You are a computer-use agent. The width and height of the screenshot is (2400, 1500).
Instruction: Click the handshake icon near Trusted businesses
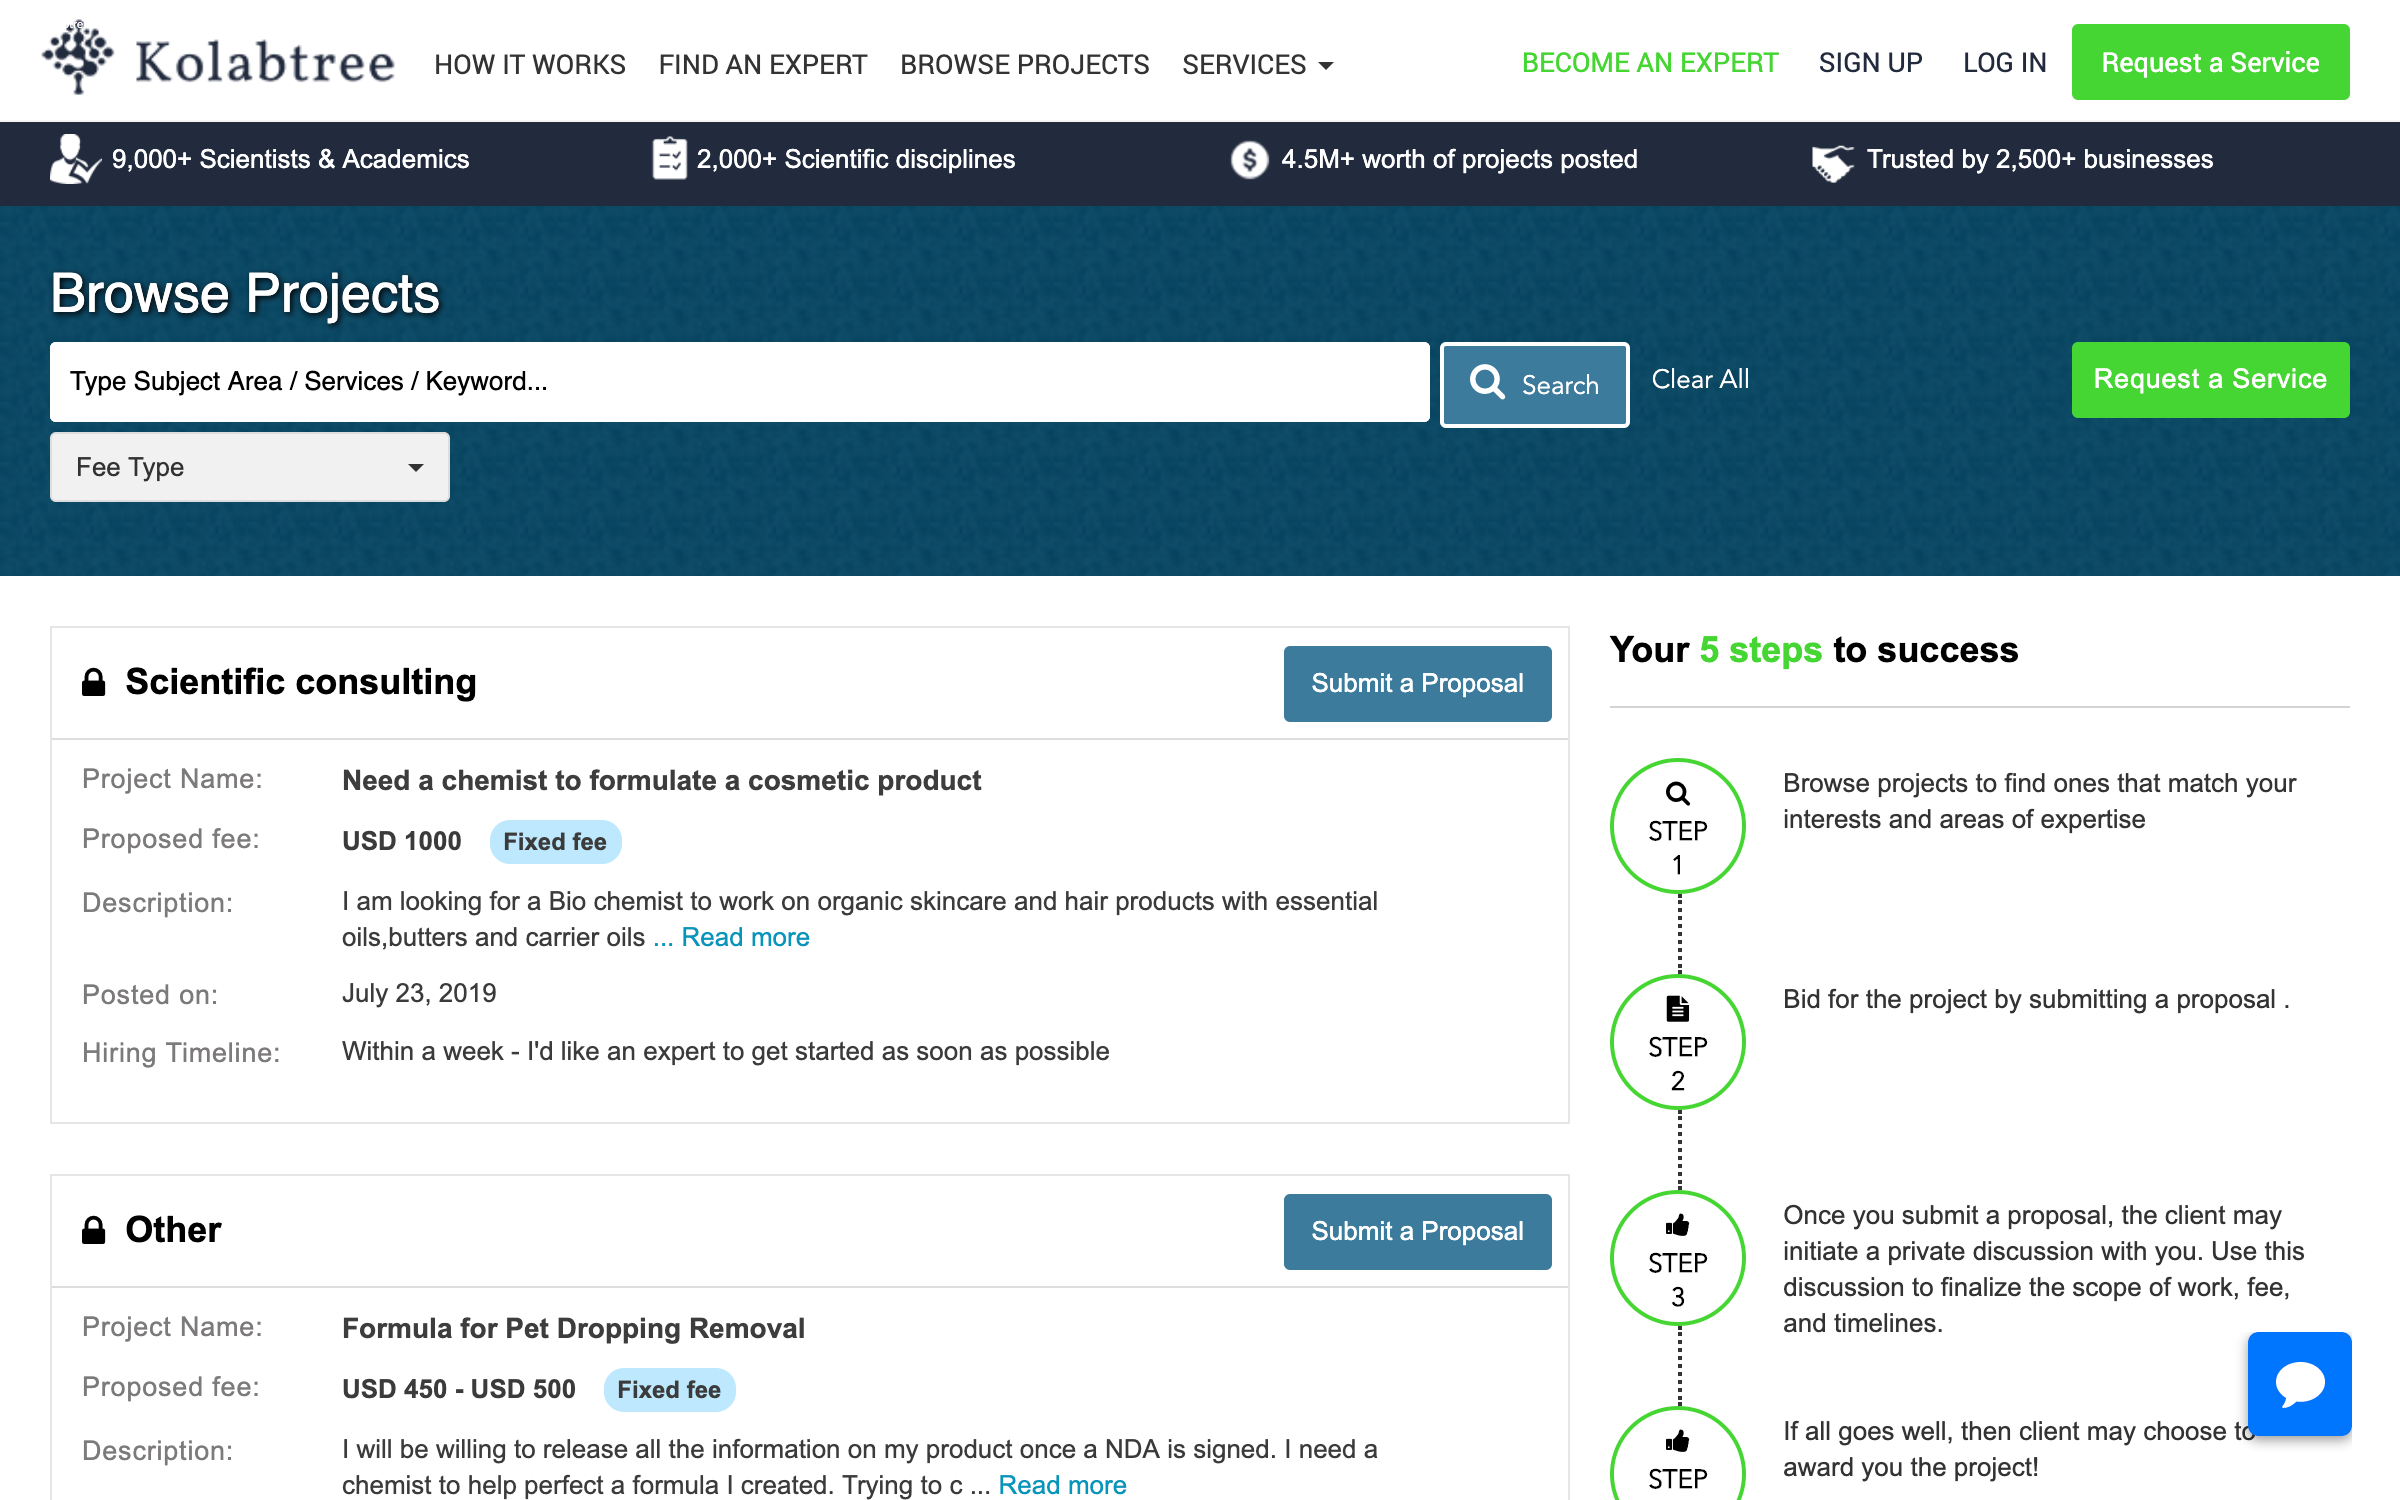(x=1832, y=161)
